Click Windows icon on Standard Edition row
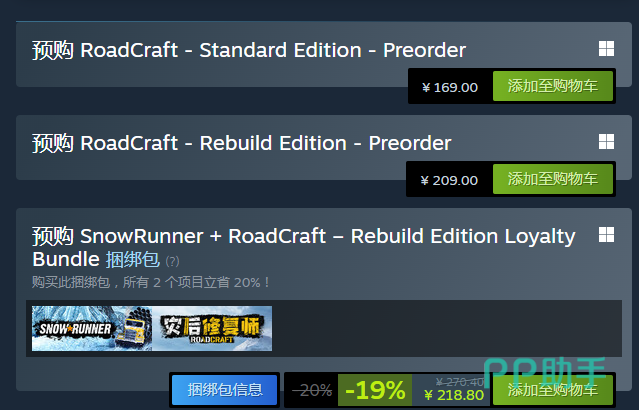 tap(606, 49)
